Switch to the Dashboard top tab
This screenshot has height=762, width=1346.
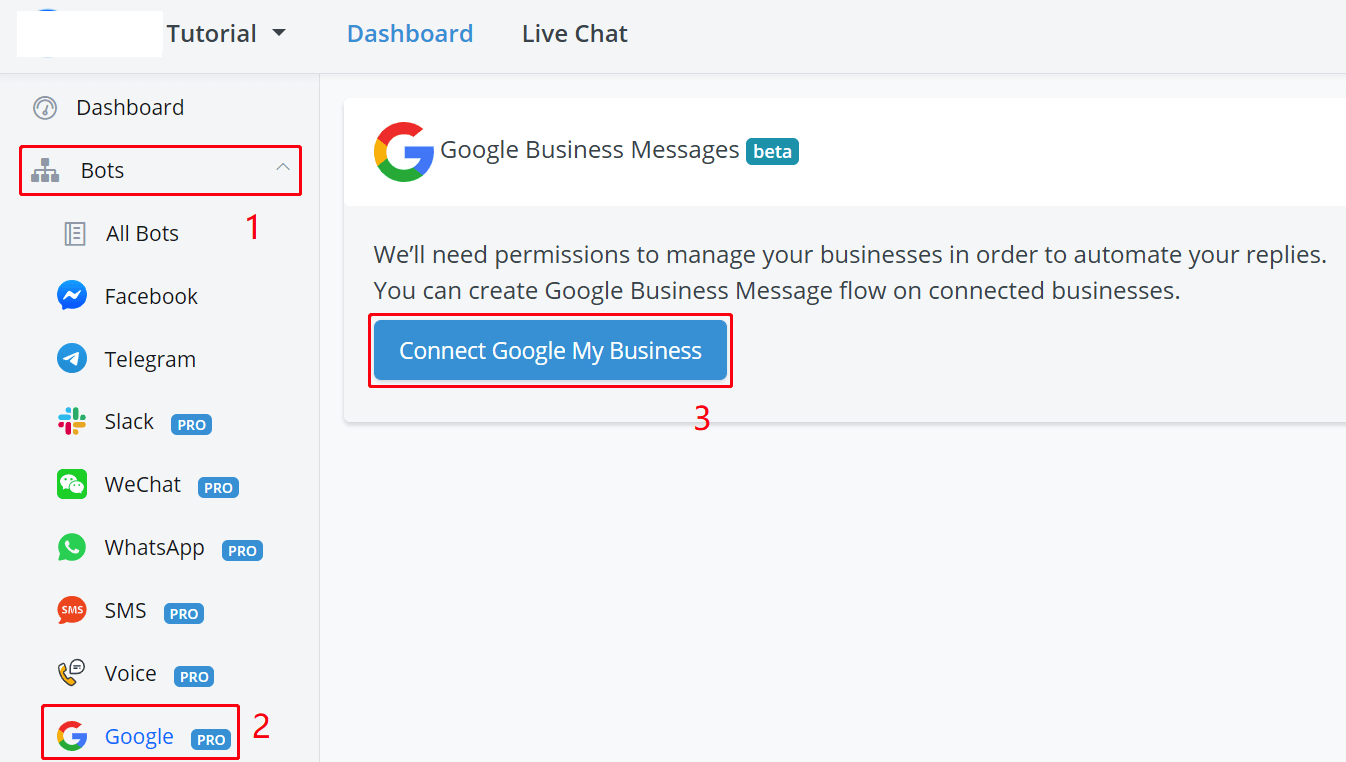pos(410,34)
